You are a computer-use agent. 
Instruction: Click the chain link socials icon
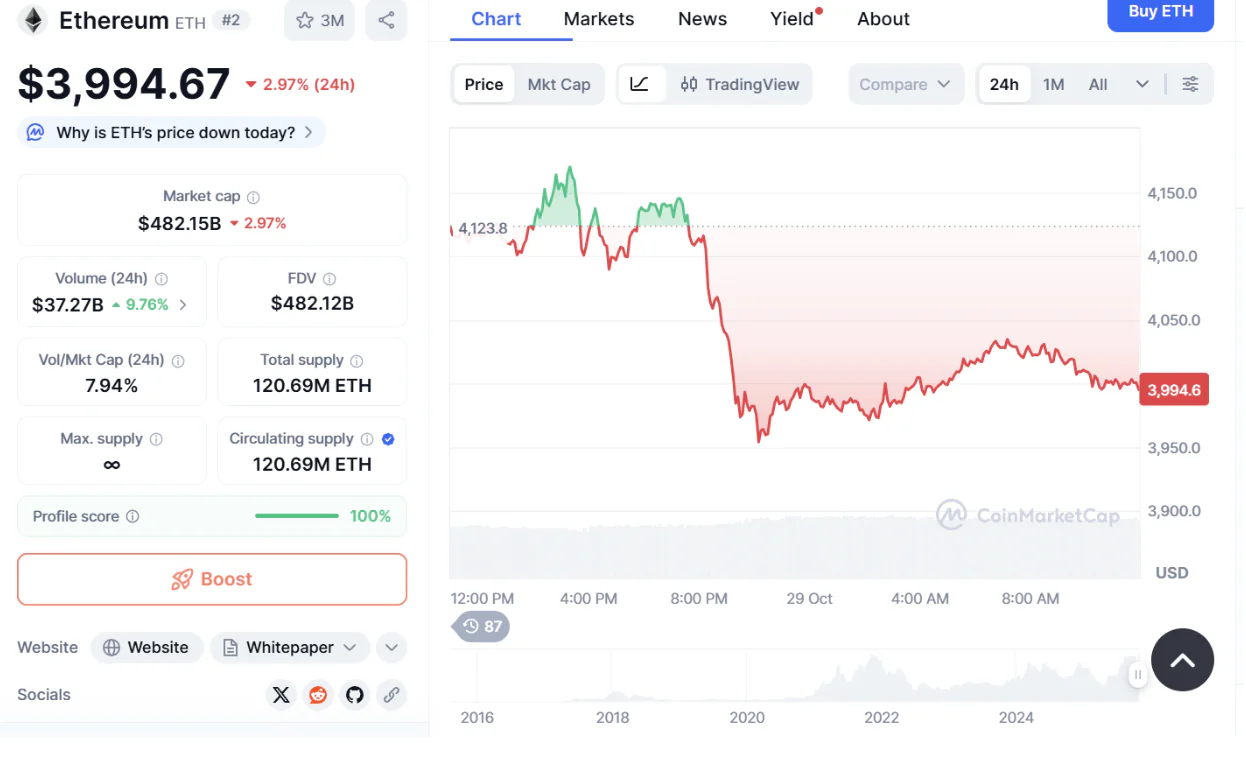pyautogui.click(x=391, y=695)
